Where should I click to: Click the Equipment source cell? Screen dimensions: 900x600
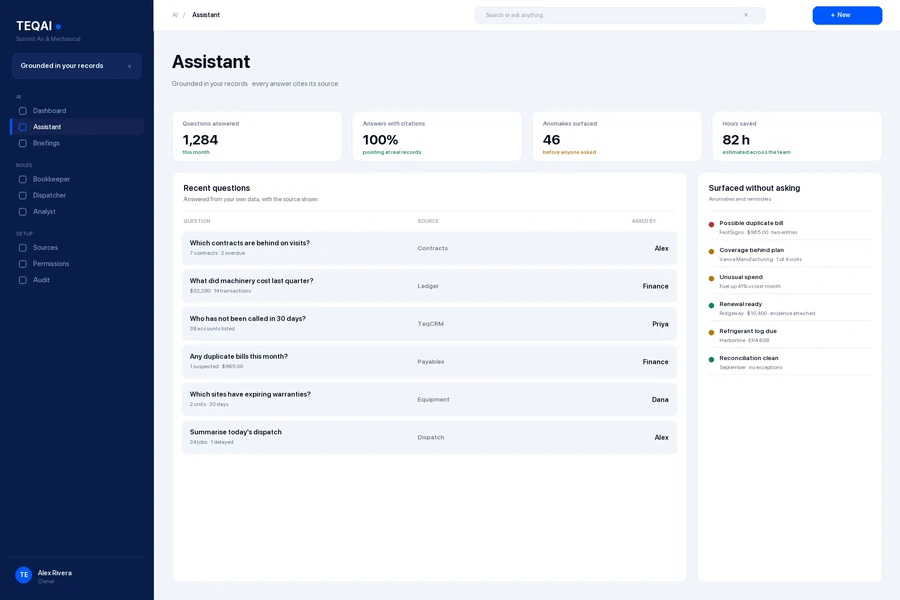tap(433, 400)
